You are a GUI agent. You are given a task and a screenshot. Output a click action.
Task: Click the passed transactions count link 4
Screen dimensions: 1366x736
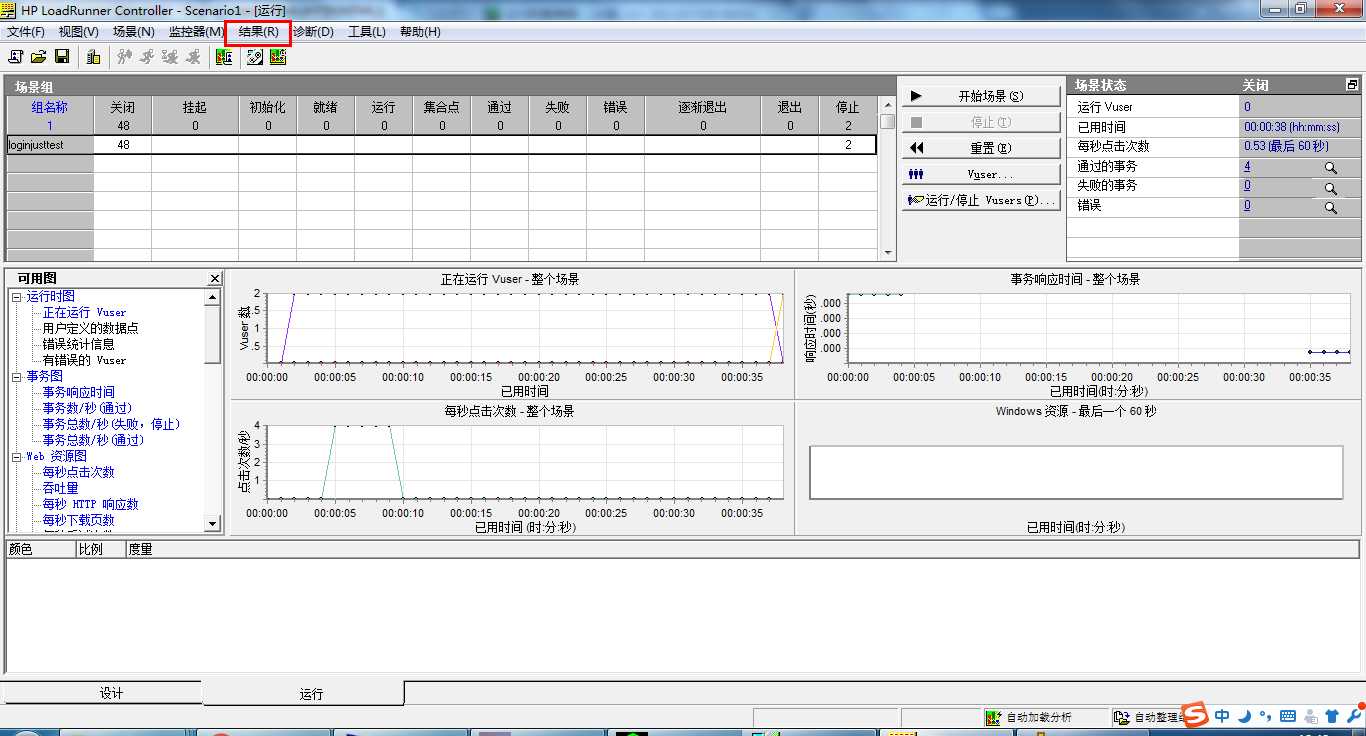[1247, 167]
